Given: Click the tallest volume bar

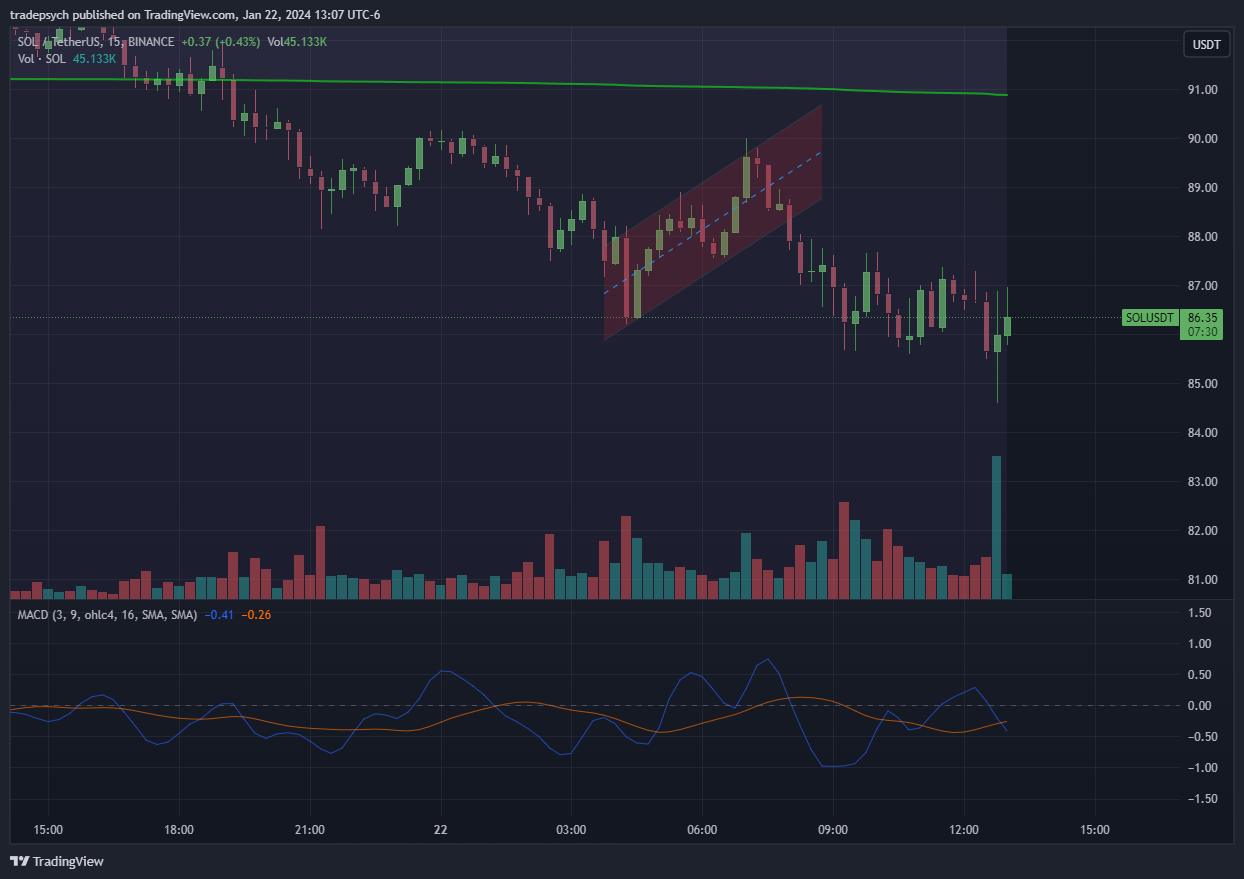Looking at the screenshot, I should 996,527.
